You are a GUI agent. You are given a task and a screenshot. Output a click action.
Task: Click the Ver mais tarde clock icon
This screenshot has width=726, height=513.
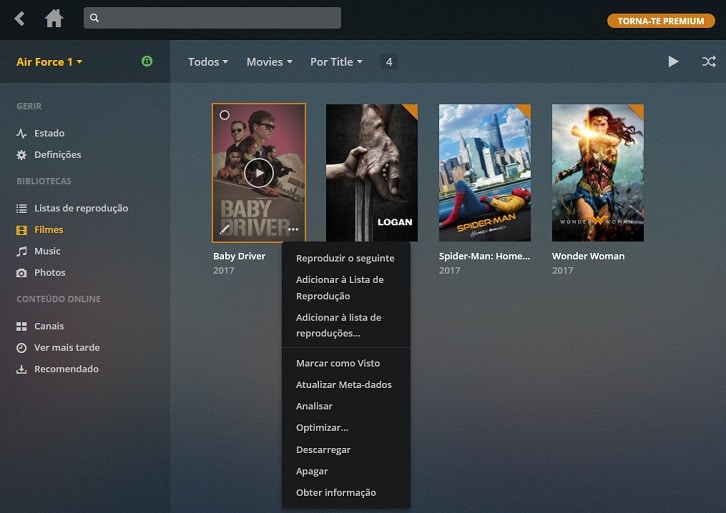[21, 348]
